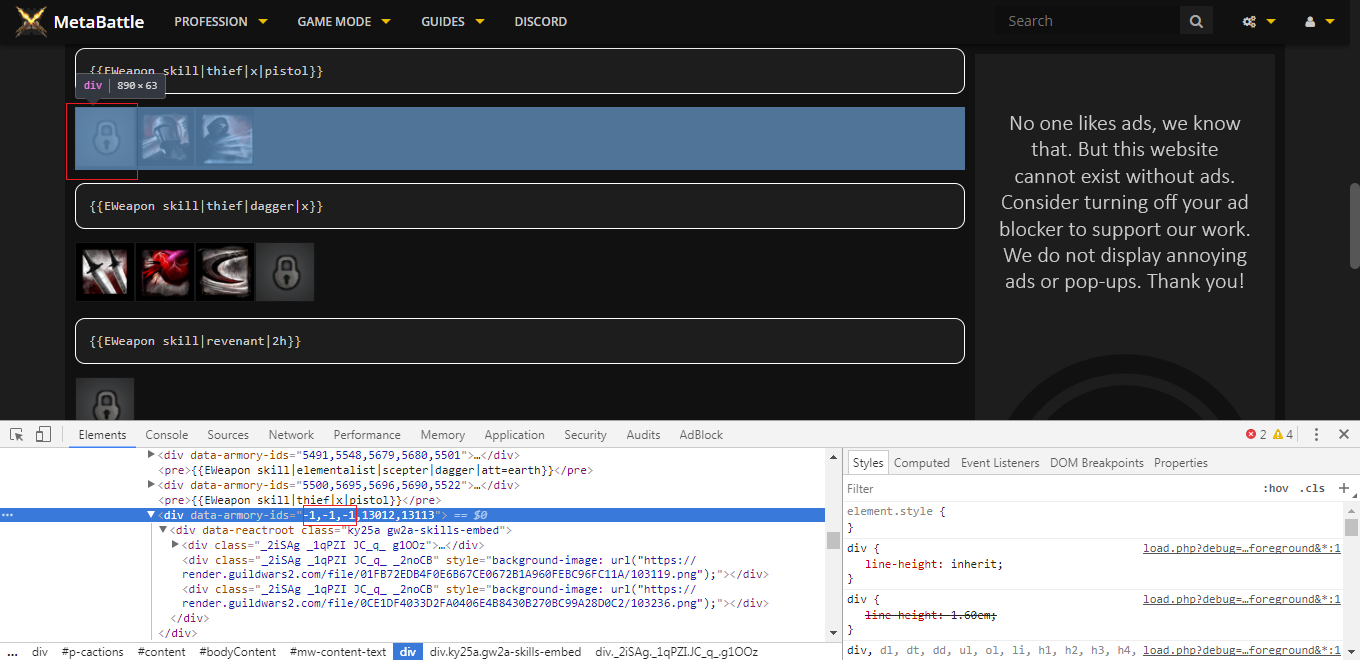Expand the GAME MODE dropdown menu
The image size is (1360, 660).
[344, 21]
